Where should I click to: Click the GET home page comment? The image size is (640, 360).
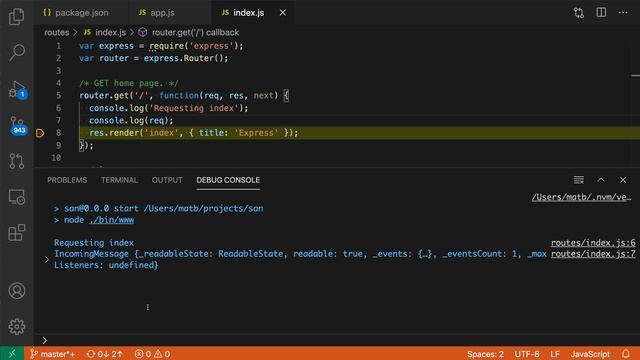(x=129, y=83)
